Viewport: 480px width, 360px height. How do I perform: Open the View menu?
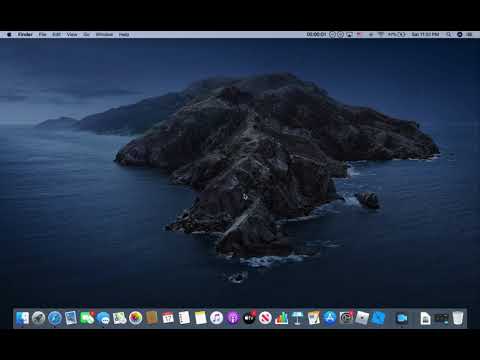(x=72, y=34)
